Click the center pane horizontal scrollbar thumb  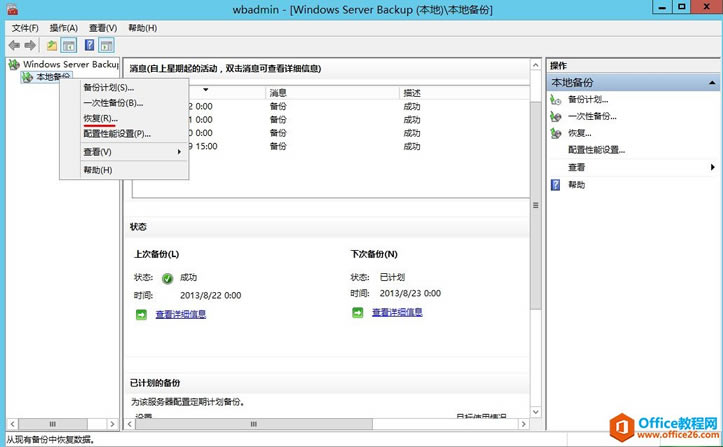[x=254, y=424]
